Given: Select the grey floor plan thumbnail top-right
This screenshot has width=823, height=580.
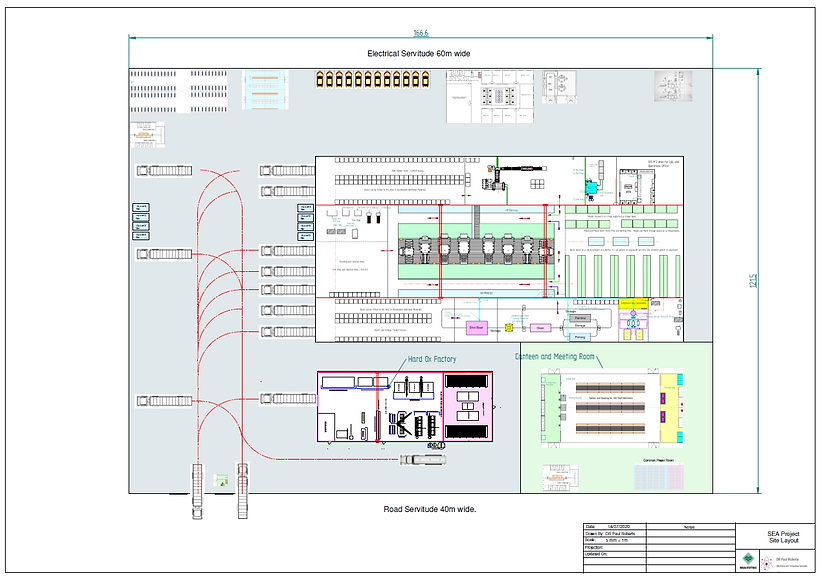Looking at the screenshot, I should point(673,86).
